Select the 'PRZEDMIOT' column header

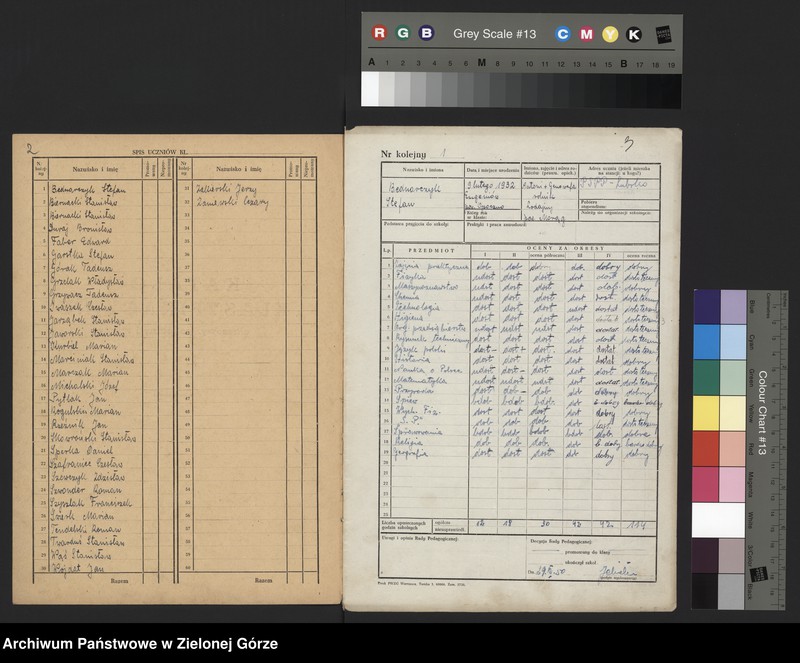click(x=431, y=251)
